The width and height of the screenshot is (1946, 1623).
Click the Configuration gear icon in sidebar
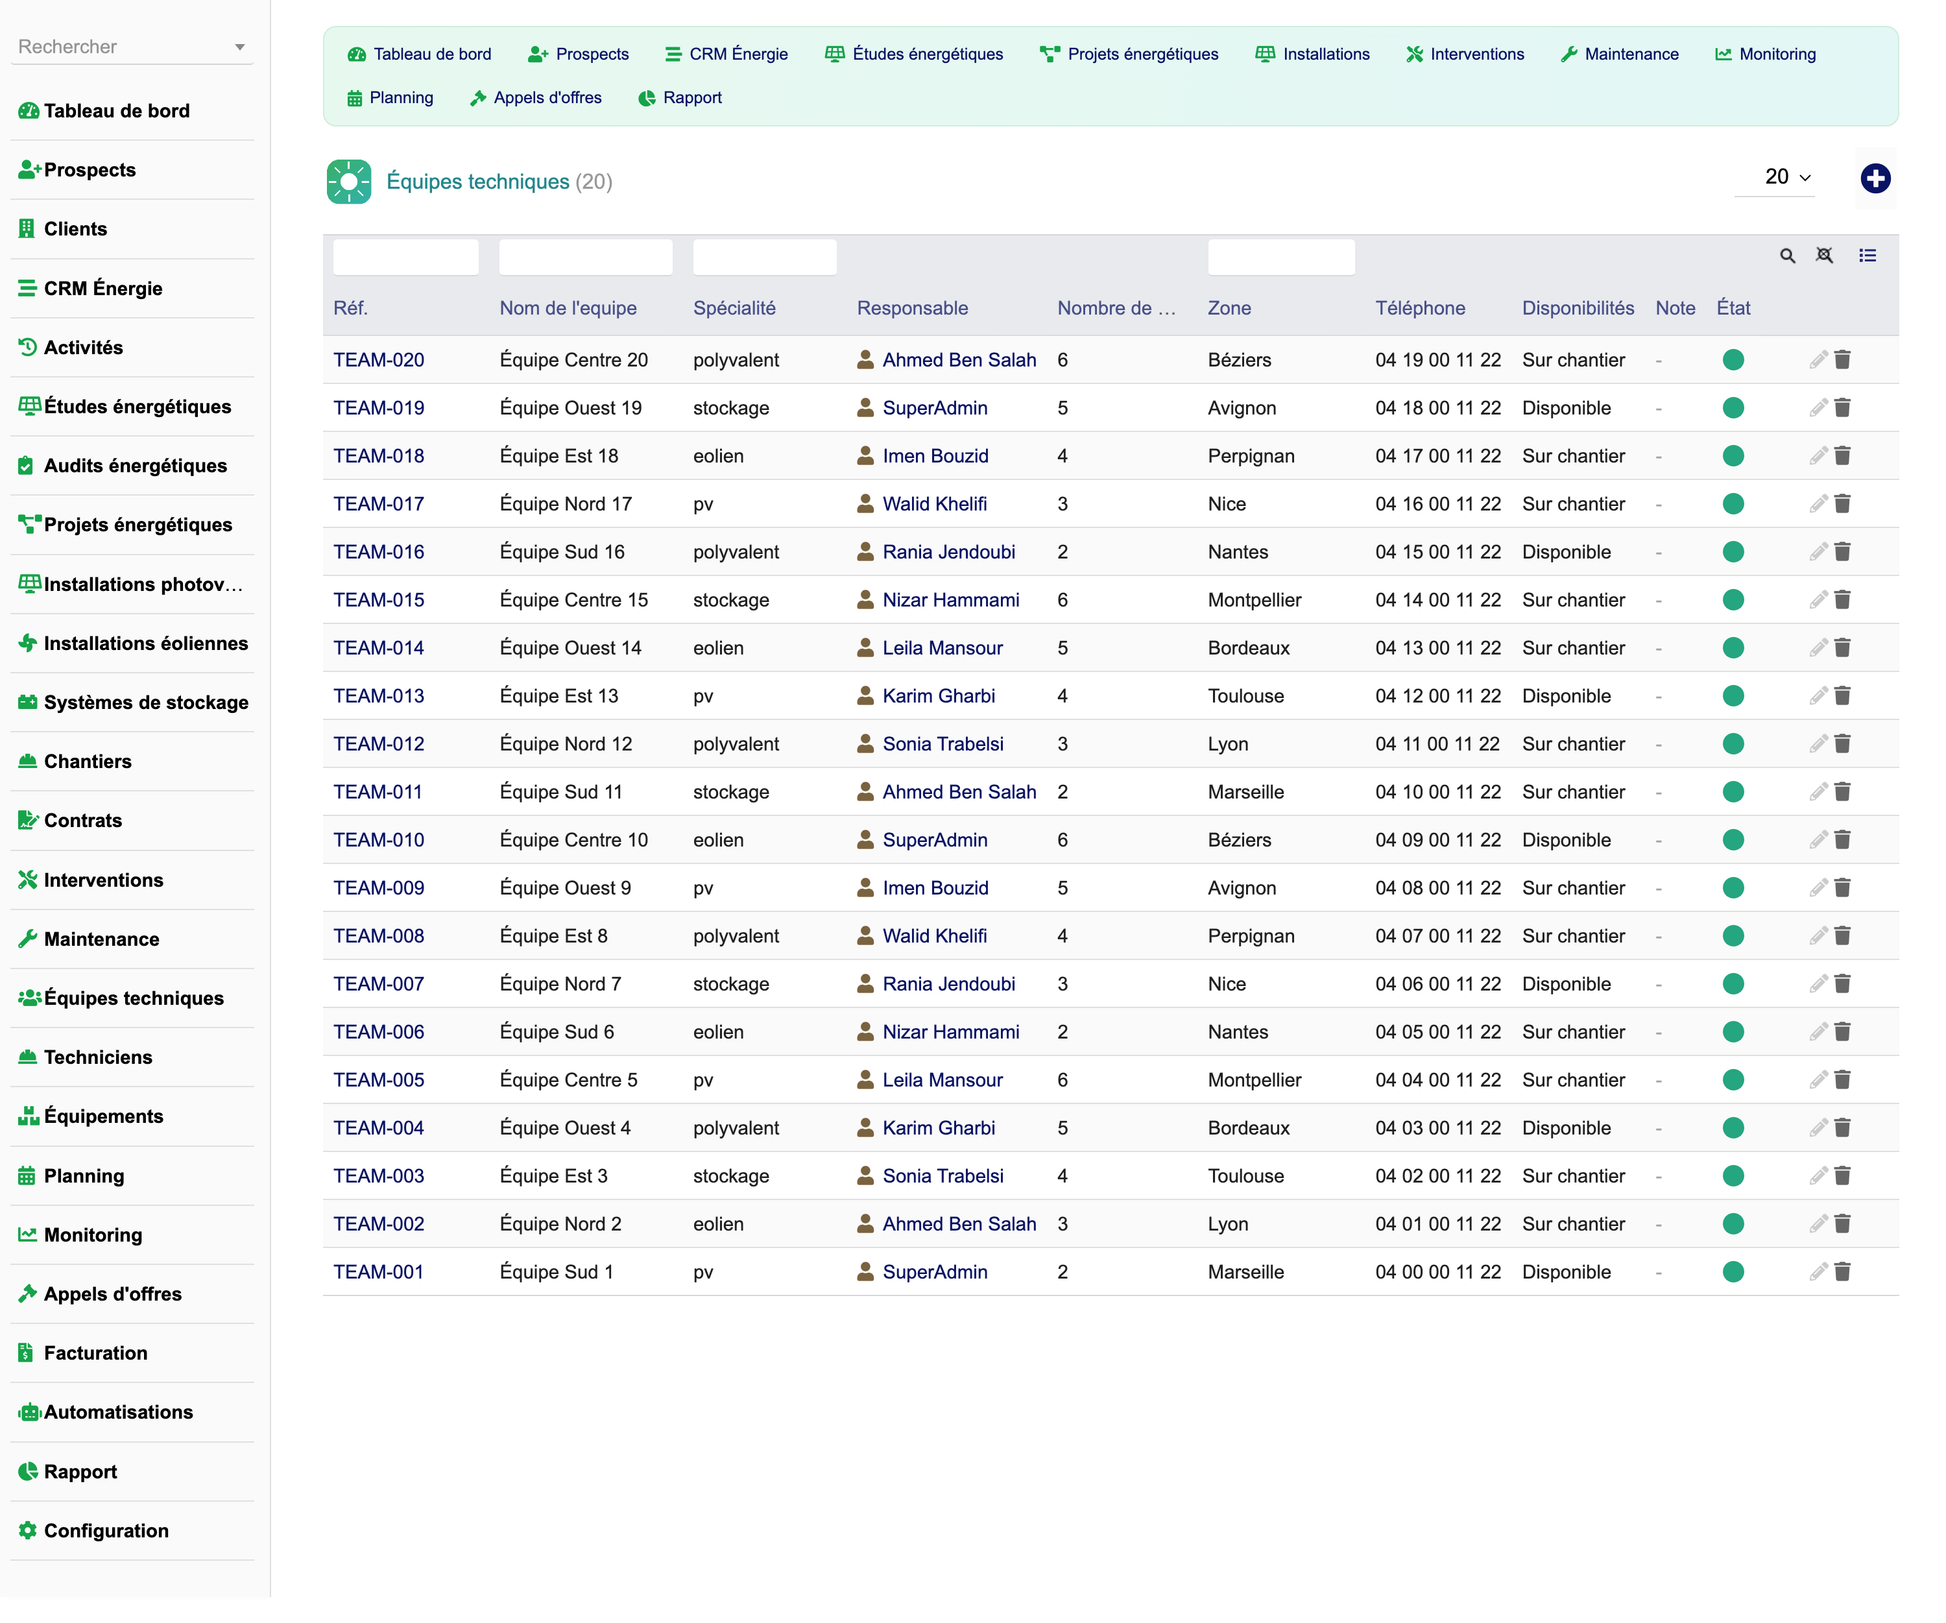(28, 1531)
